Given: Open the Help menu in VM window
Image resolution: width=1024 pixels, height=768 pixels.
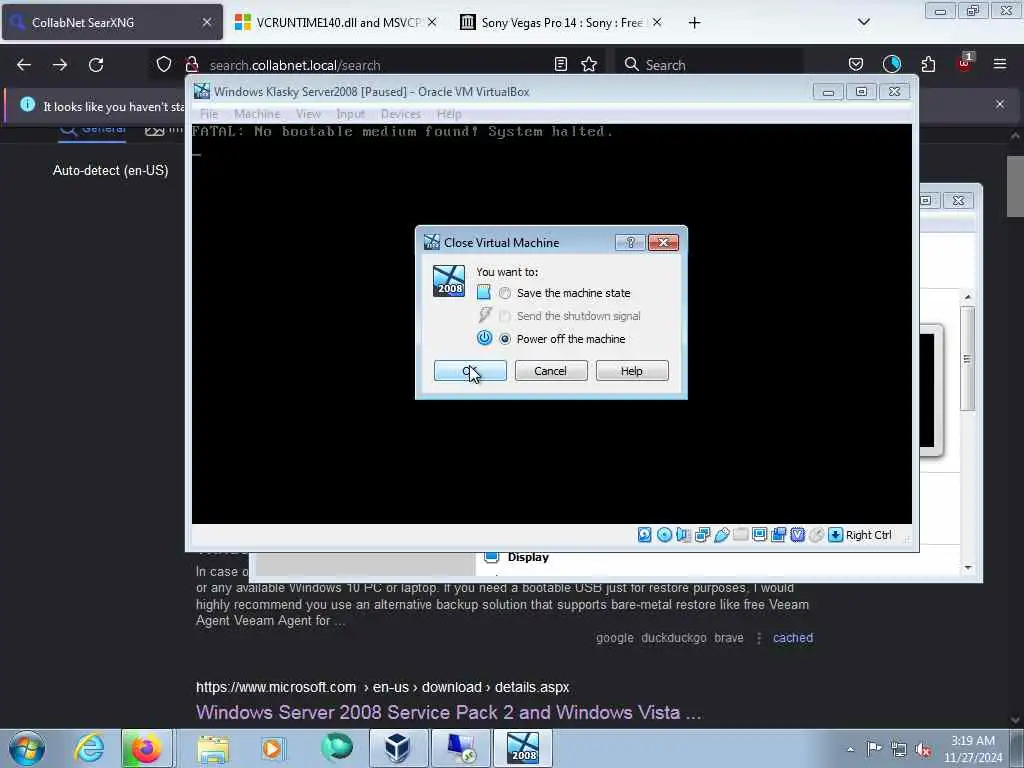Looking at the screenshot, I should (x=449, y=114).
